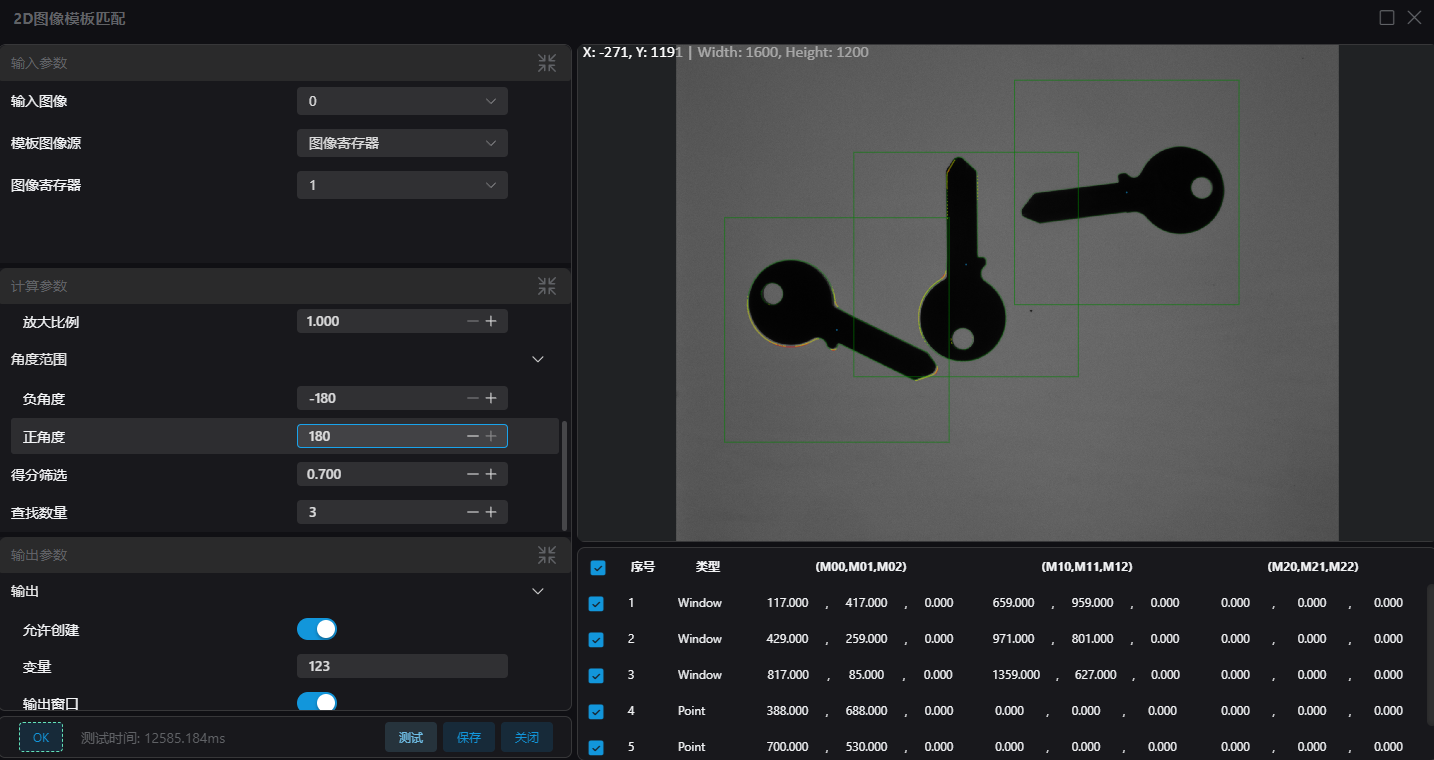Uncheck row 2 Window checkbox
The height and width of the screenshot is (760, 1434).
coord(596,640)
